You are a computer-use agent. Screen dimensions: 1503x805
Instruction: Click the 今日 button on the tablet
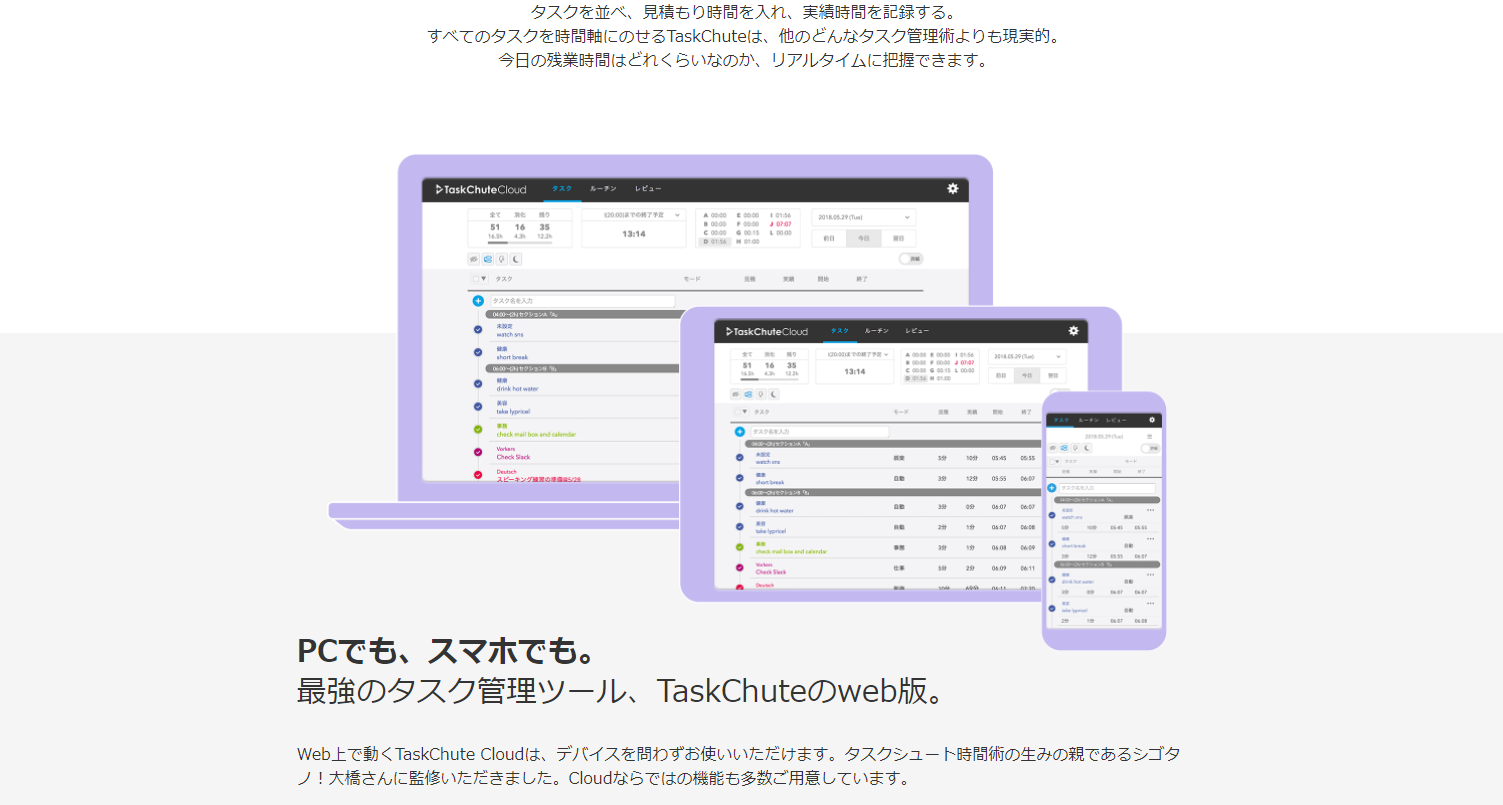tap(1027, 375)
